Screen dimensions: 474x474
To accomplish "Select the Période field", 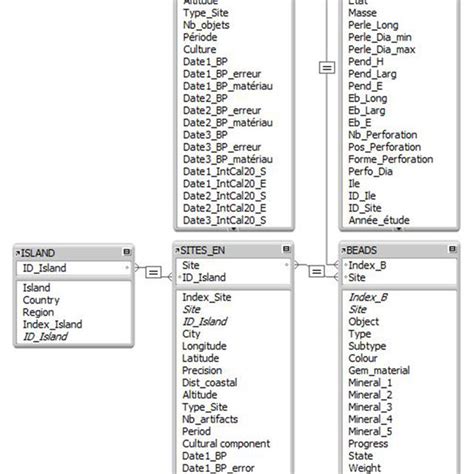I will coord(200,37).
